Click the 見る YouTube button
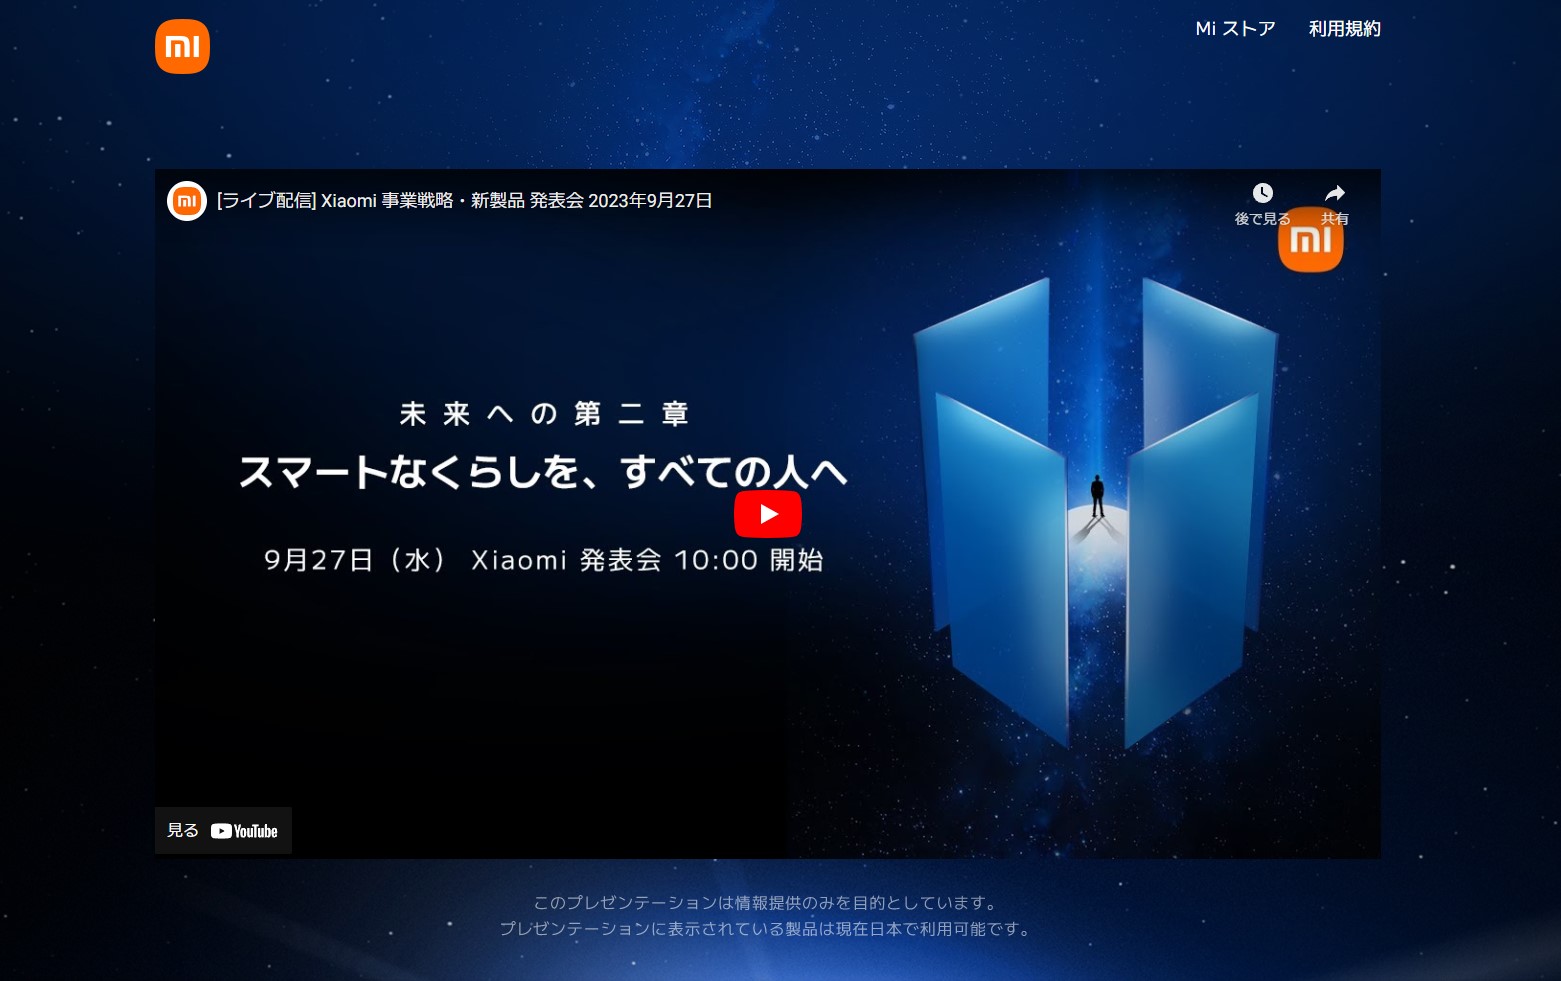1561x981 pixels. (x=223, y=831)
